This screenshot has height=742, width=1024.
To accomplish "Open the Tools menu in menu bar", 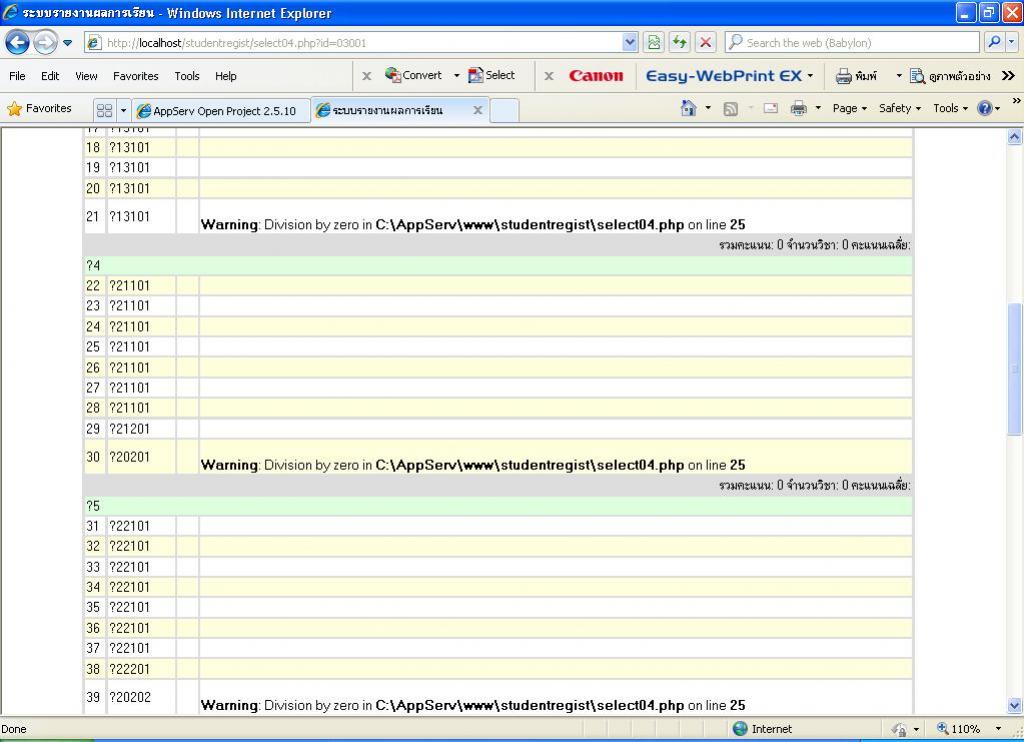I will (x=187, y=76).
